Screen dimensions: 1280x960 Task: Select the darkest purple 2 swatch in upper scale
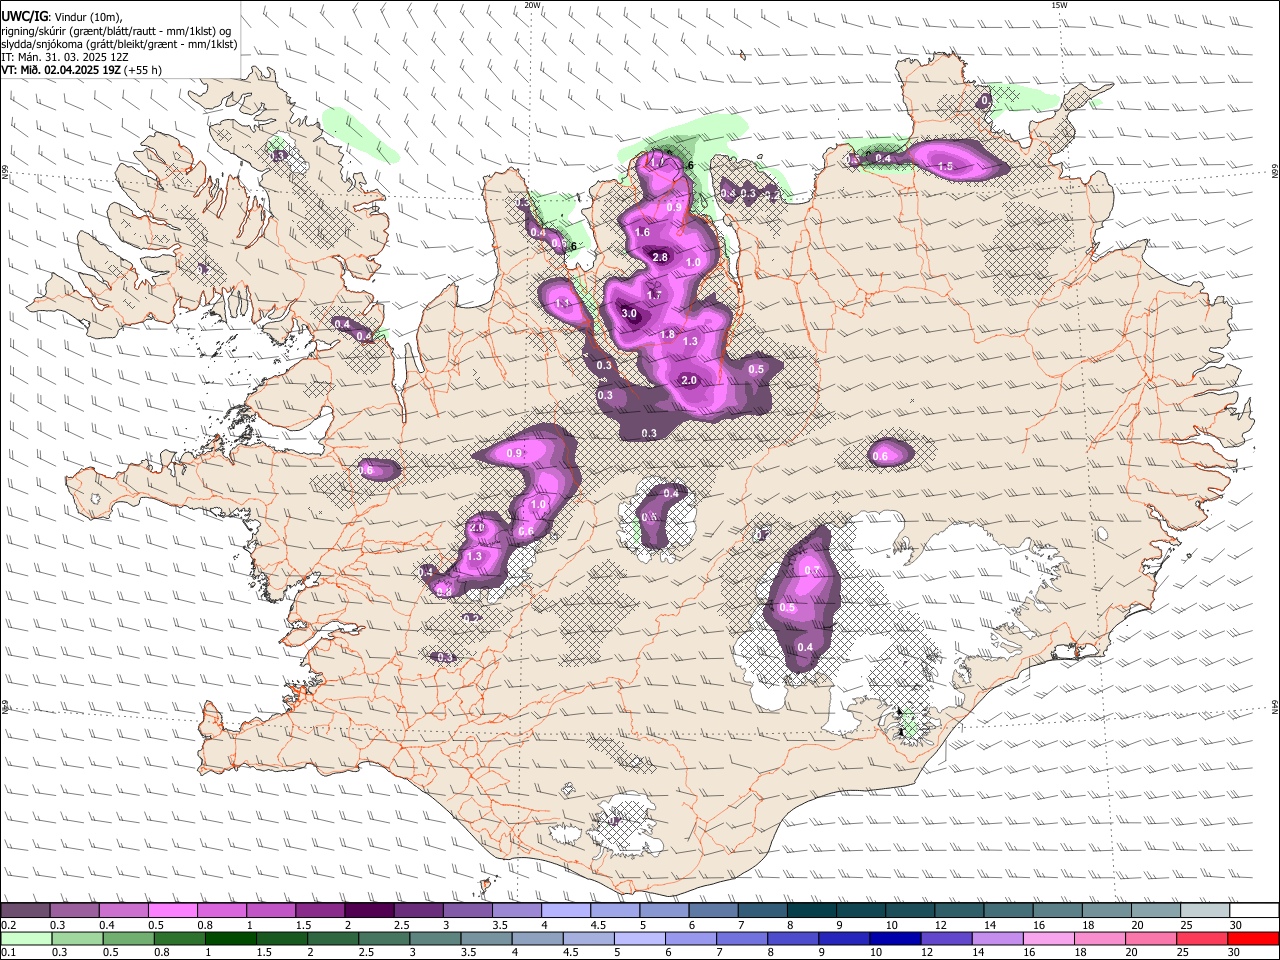tap(369, 911)
